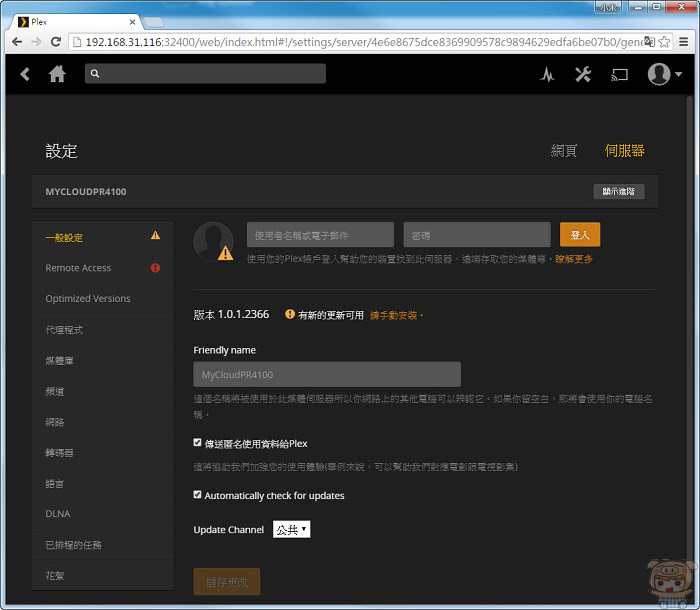Open 網路 settings section
This screenshot has height=610, width=700.
pyautogui.click(x=103, y=422)
